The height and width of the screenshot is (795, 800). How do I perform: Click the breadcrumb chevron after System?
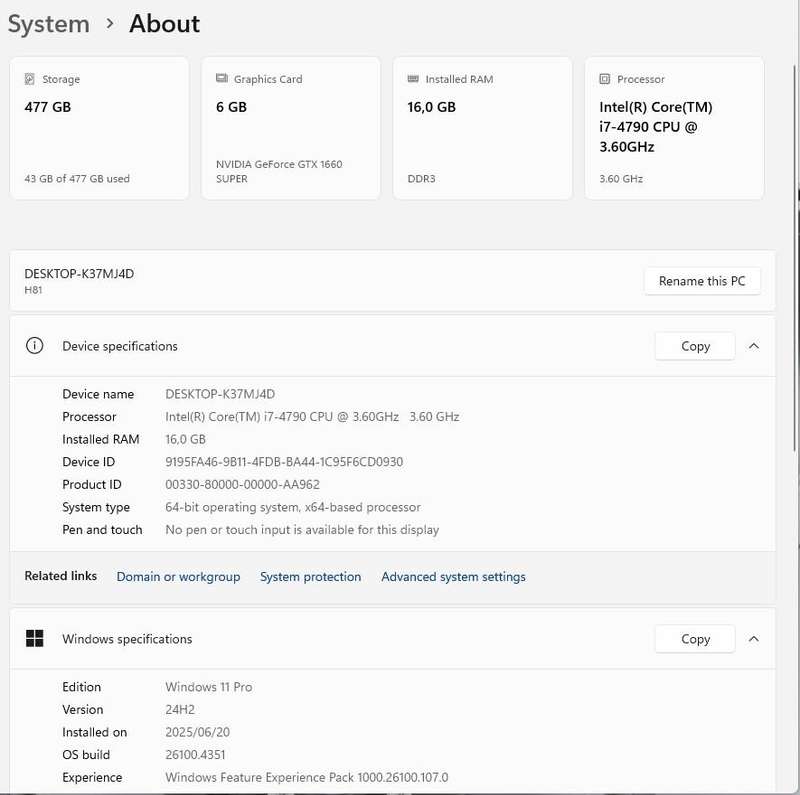tap(109, 23)
